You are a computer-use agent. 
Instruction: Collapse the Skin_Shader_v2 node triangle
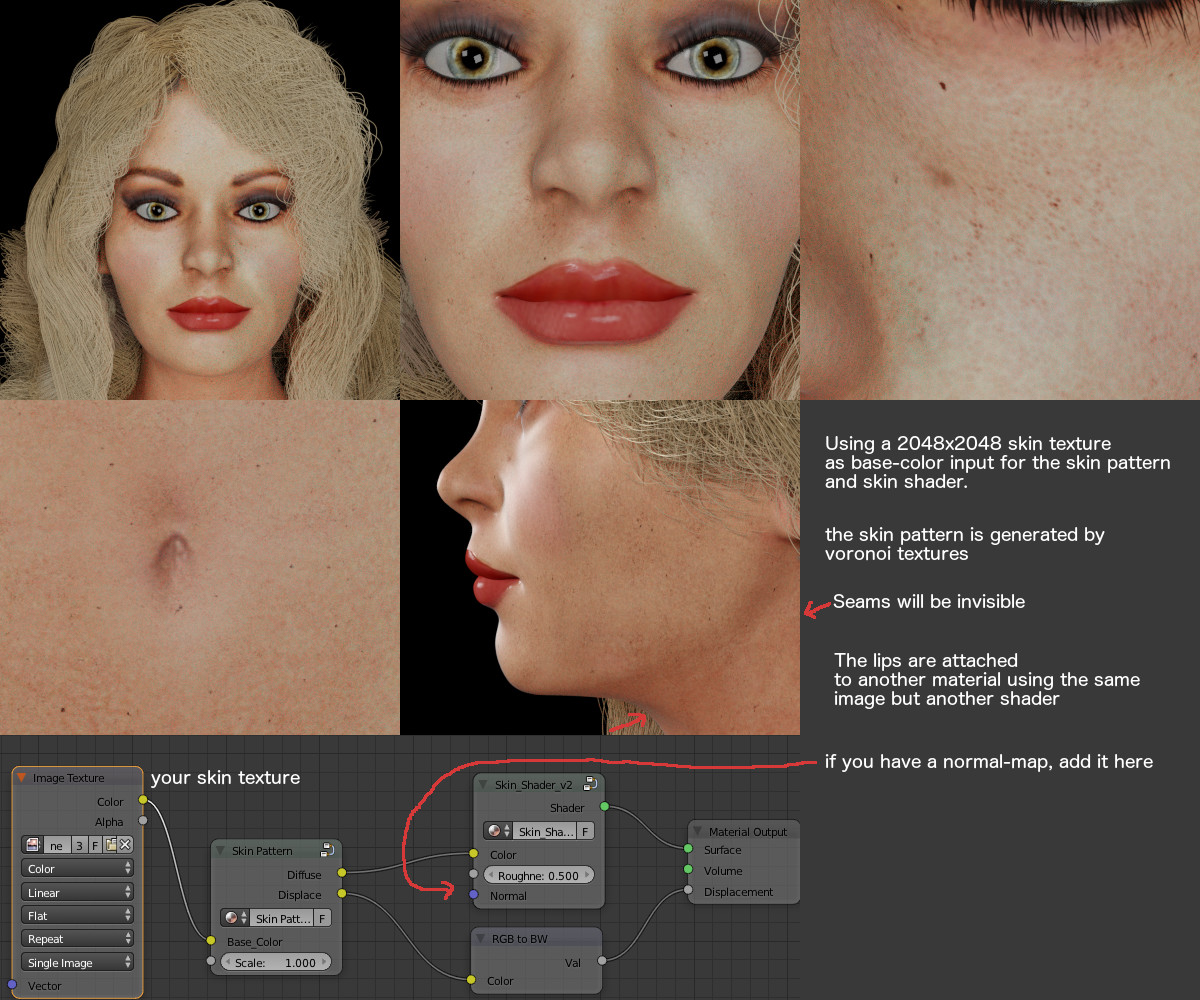point(483,785)
